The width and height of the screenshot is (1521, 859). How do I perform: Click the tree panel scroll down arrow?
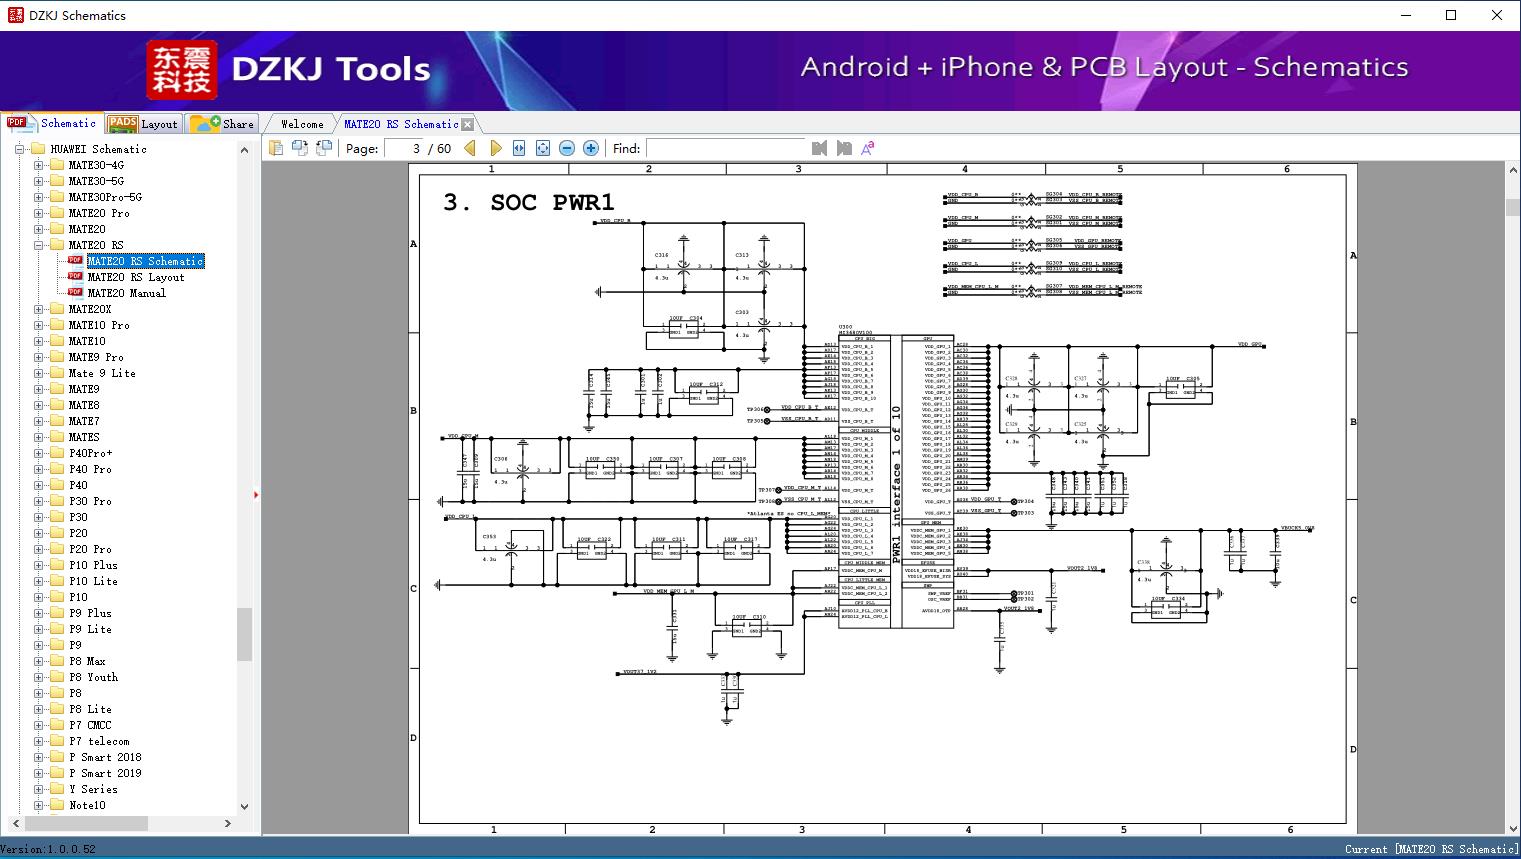click(244, 806)
